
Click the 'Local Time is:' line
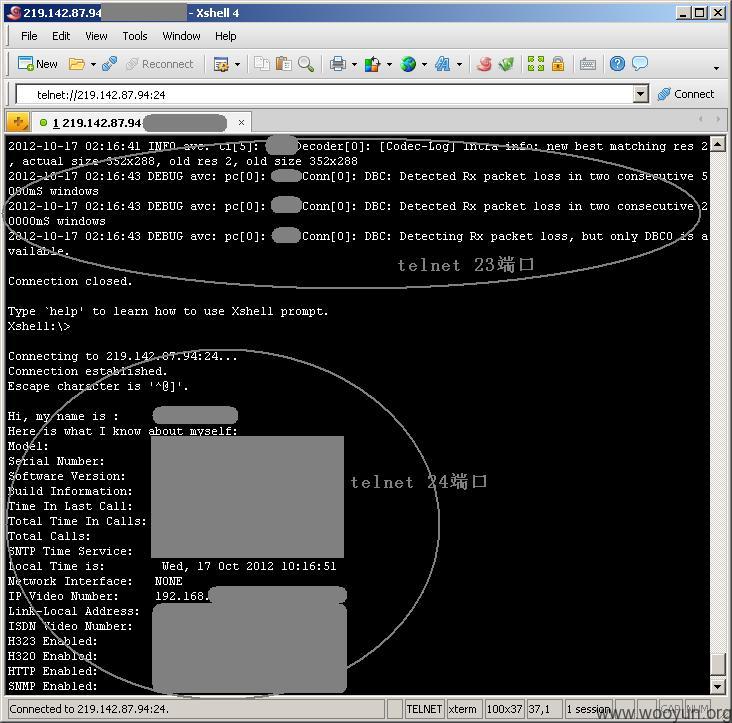tap(172, 566)
